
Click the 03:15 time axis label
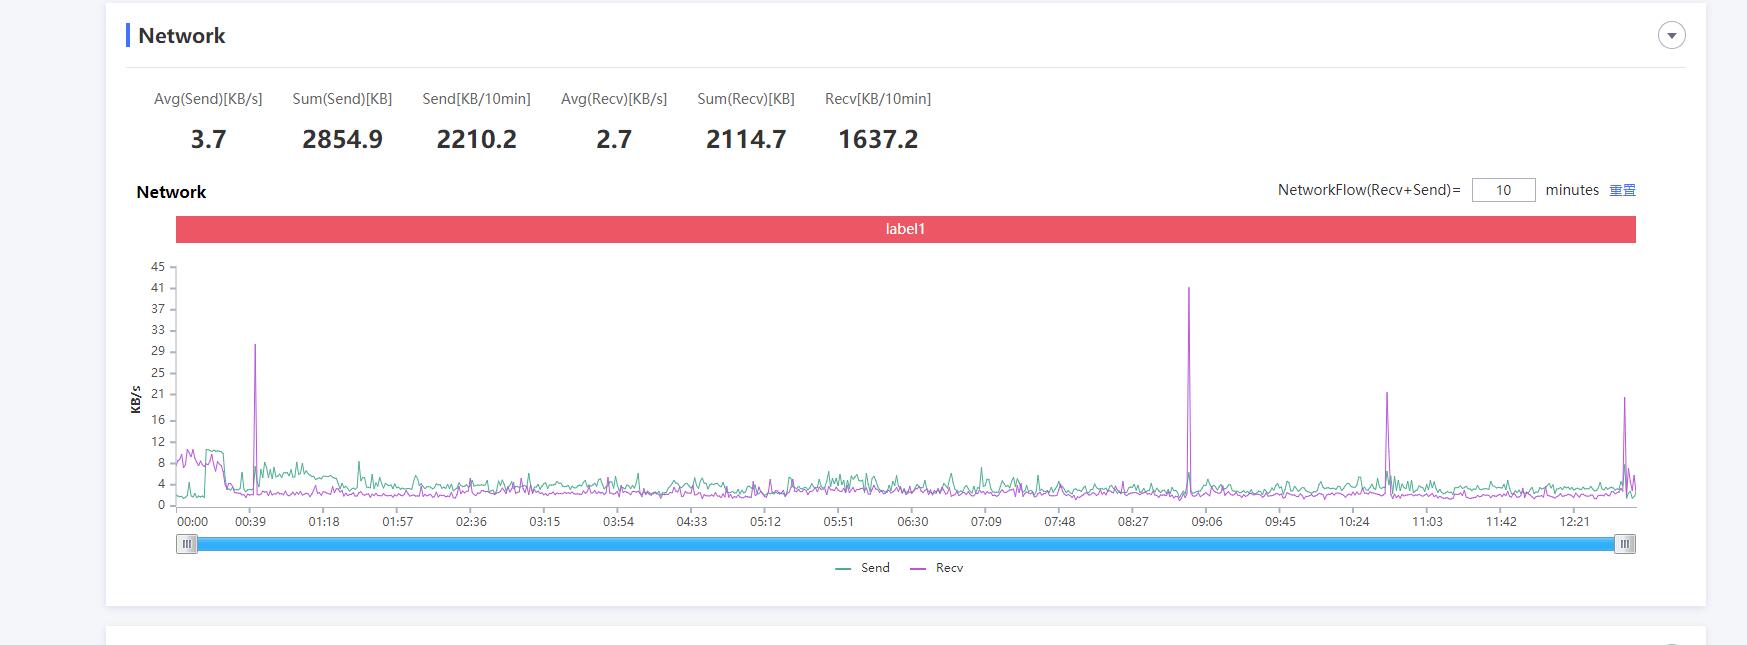(x=544, y=522)
